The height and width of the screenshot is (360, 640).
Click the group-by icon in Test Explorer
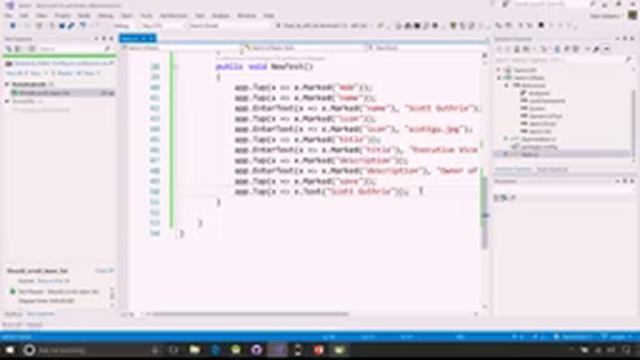pos(18,49)
